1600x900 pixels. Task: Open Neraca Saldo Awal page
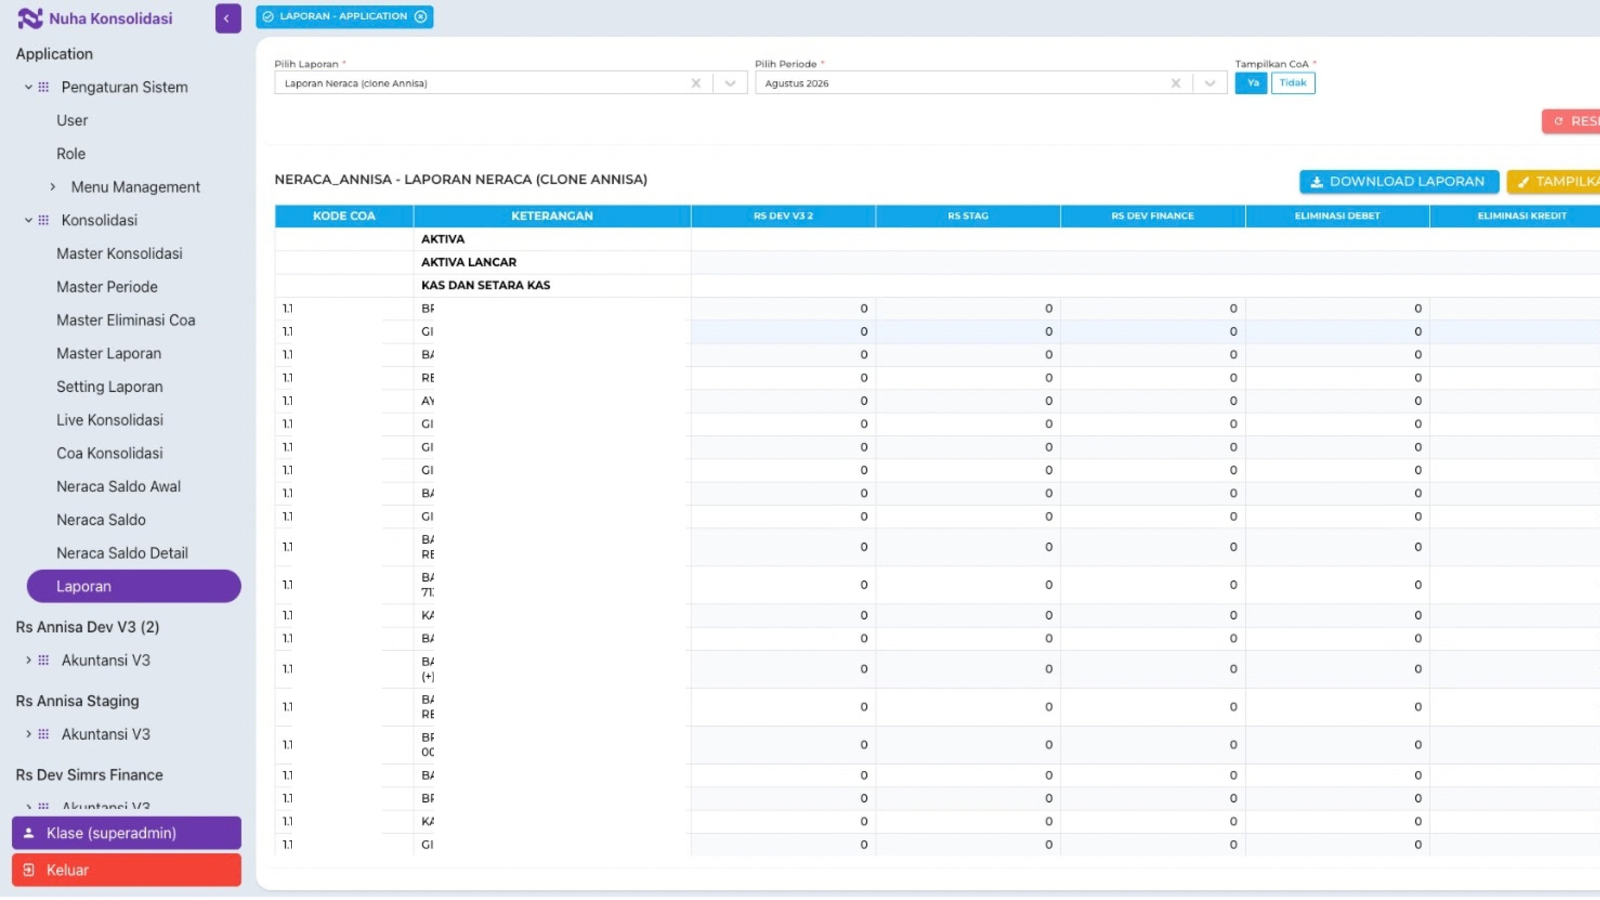pyautogui.click(x=119, y=487)
